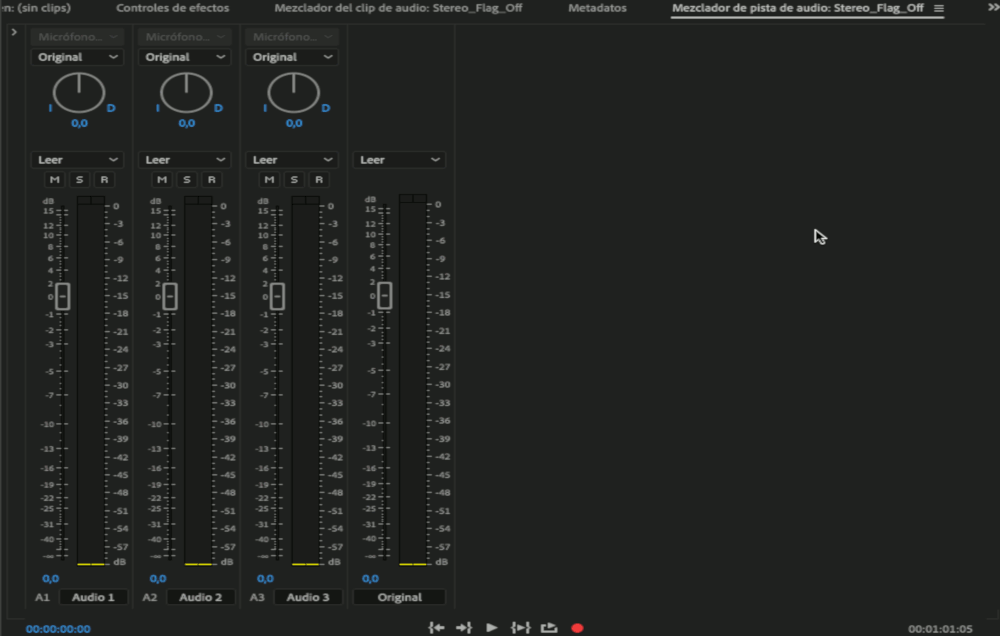Viewport: 1000px width, 636px height.
Task: Open the audio track mixer panel menu
Action: tap(938, 8)
